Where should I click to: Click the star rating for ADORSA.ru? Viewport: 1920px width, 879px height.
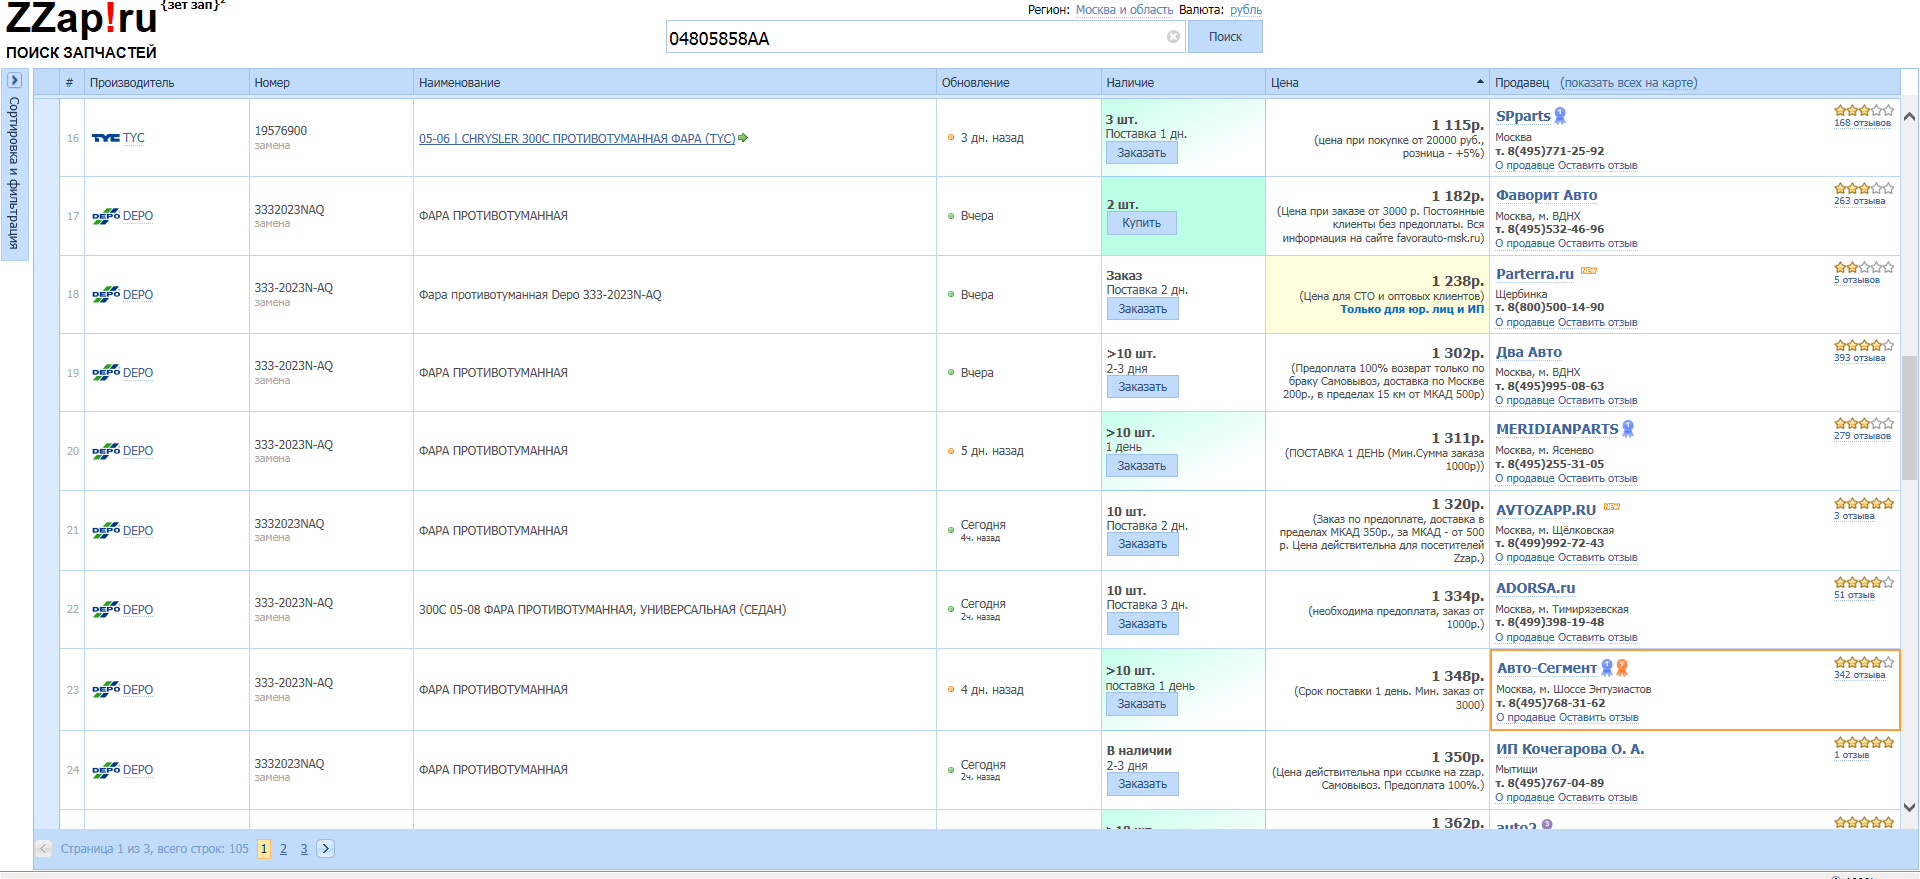(x=1864, y=582)
